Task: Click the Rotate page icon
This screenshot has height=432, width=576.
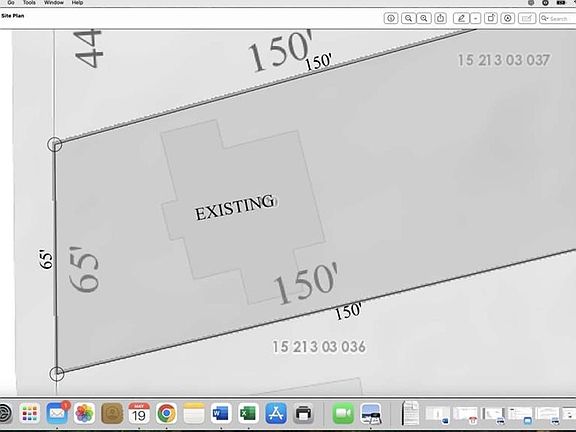Action: pyautogui.click(x=491, y=18)
